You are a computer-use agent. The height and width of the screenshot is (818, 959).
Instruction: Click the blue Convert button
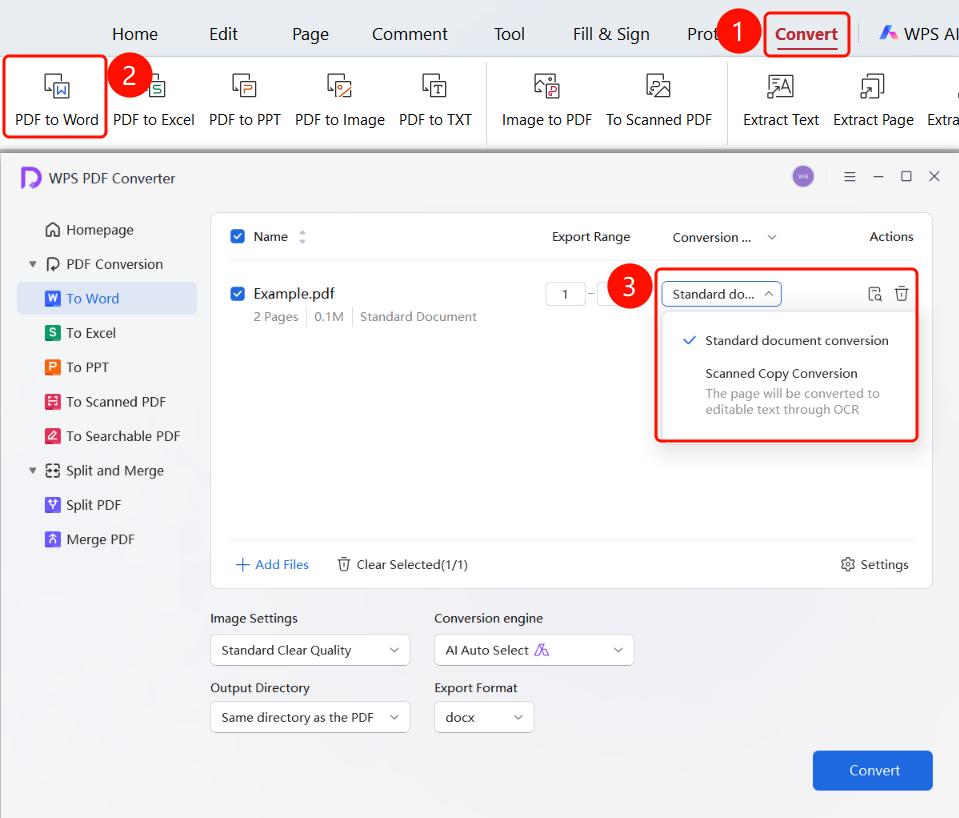pos(873,770)
